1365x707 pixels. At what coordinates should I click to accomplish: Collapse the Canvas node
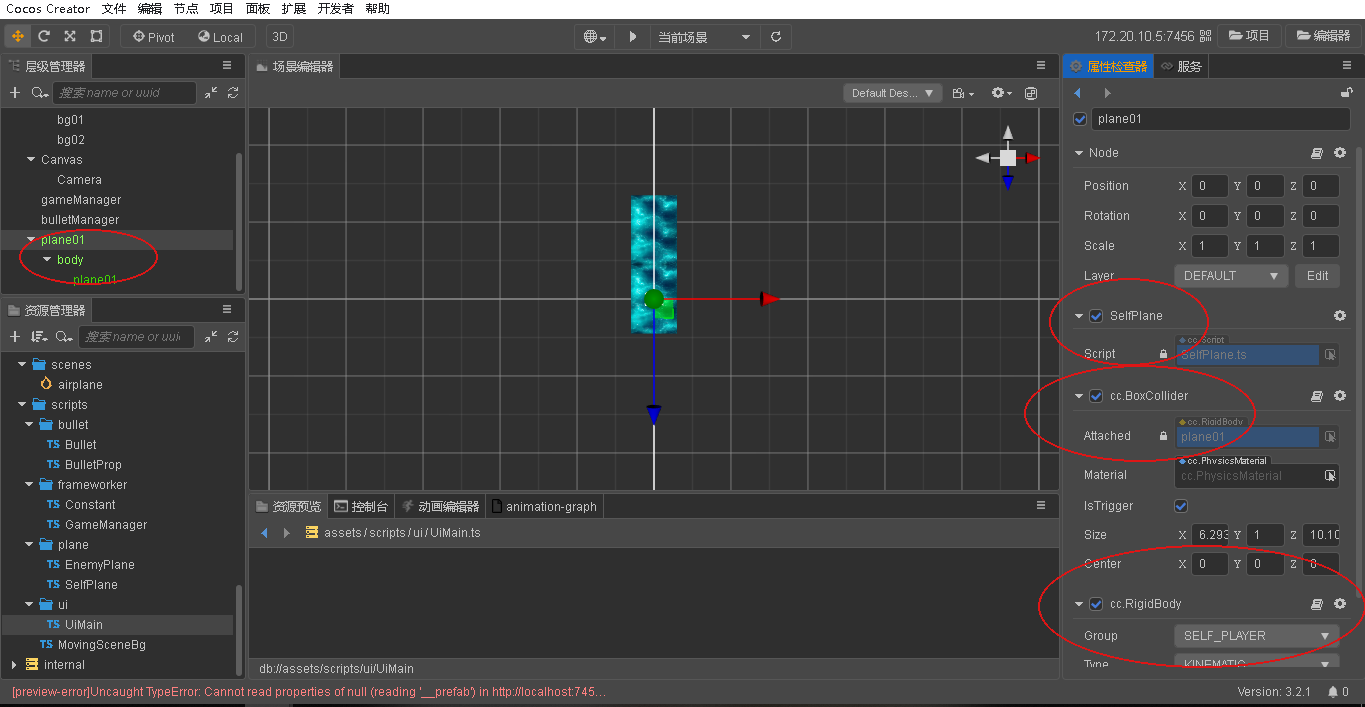[31, 160]
